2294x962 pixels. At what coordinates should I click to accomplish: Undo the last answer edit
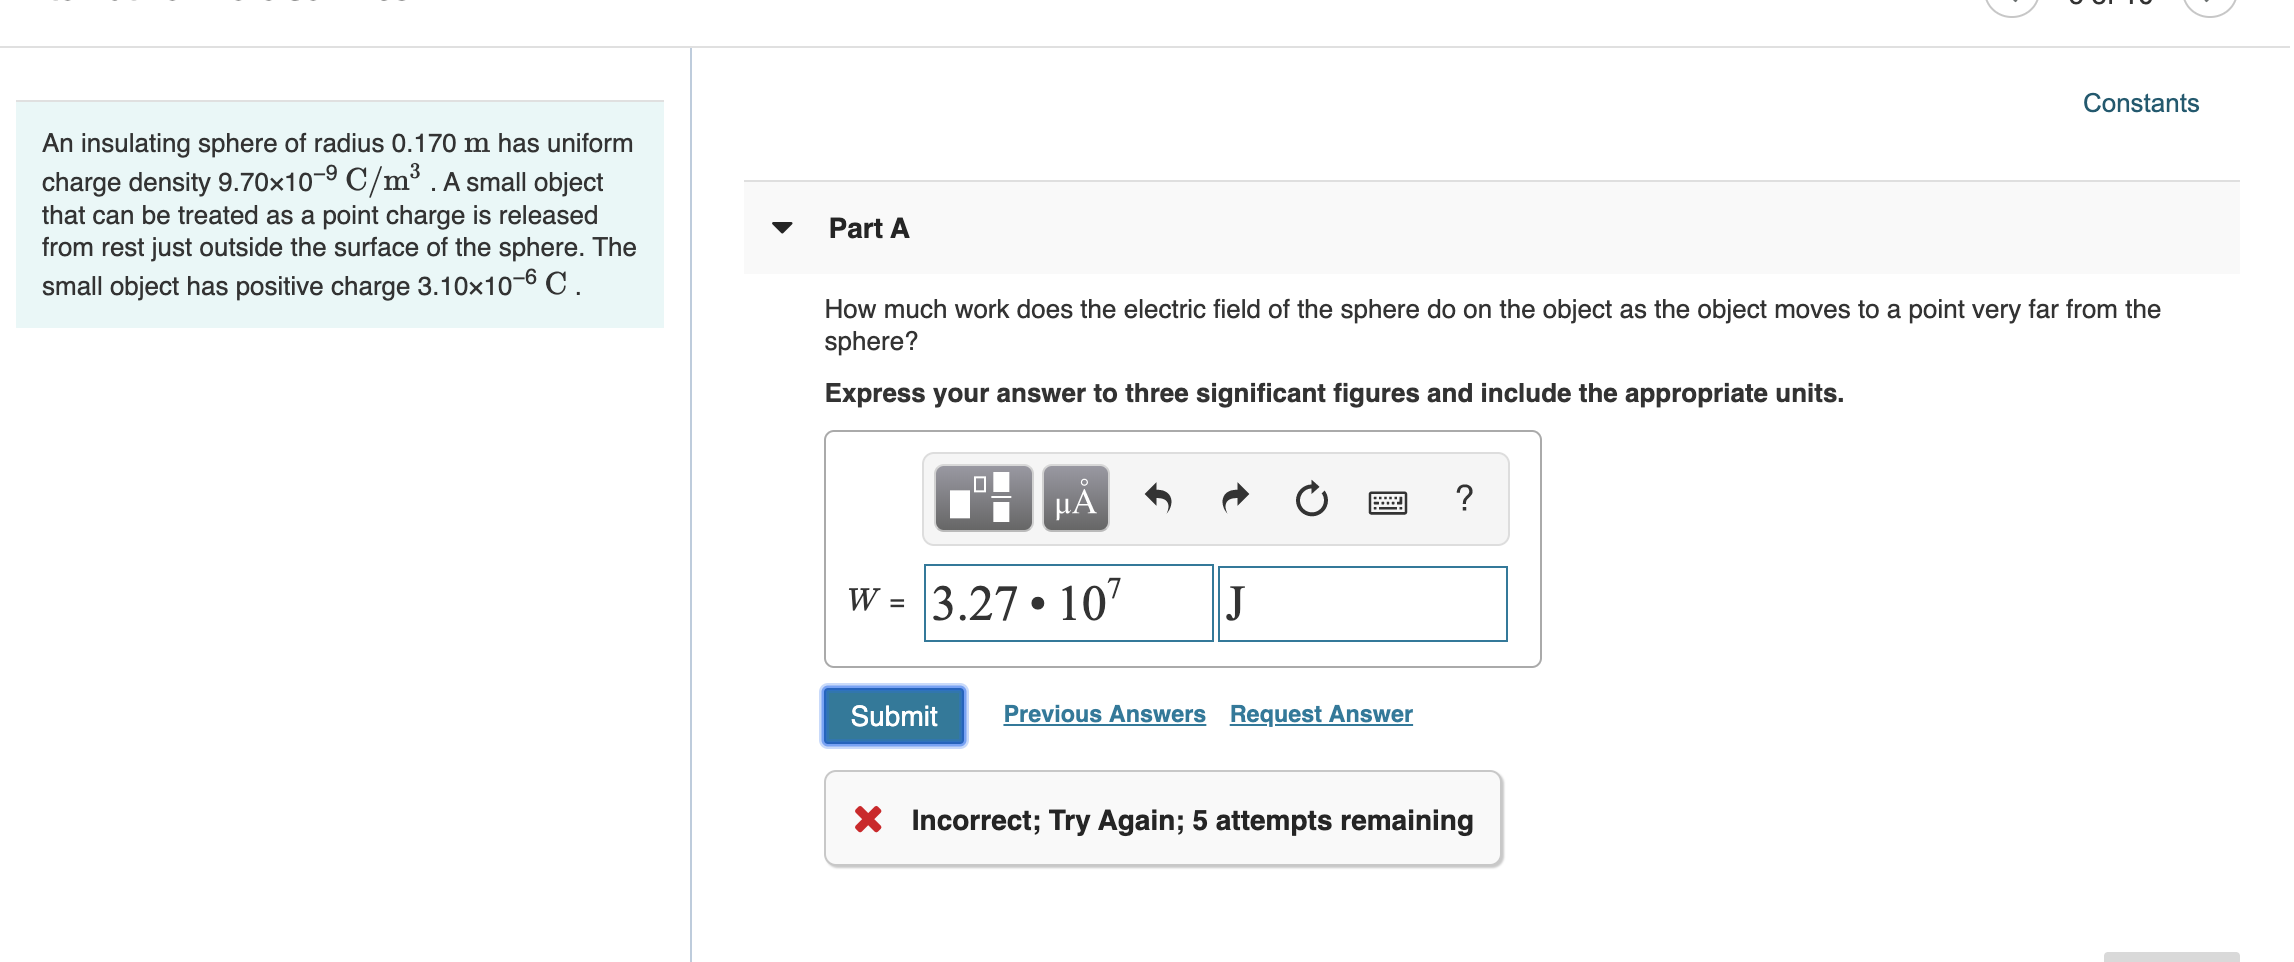(x=1158, y=498)
